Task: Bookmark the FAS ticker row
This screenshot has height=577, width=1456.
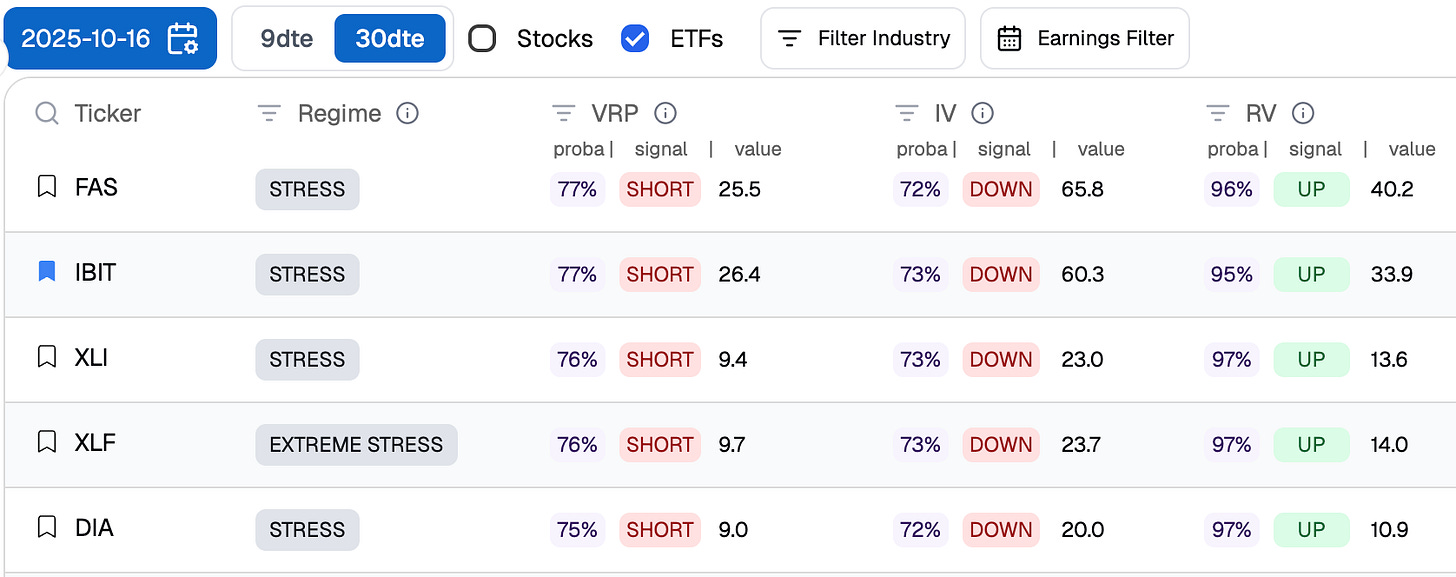Action: pyautogui.click(x=46, y=187)
